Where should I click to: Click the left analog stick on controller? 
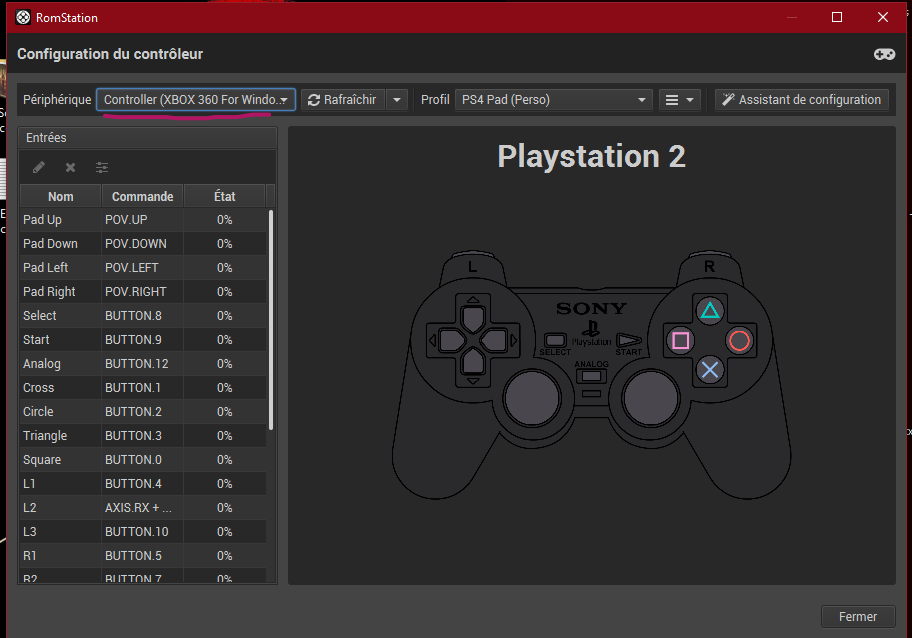tap(532, 399)
